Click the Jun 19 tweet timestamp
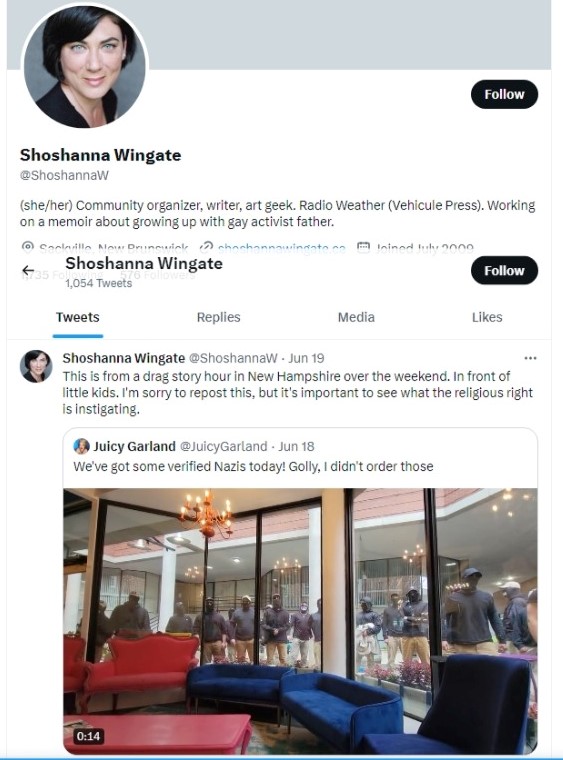This screenshot has height=760, width=563. [x=306, y=358]
